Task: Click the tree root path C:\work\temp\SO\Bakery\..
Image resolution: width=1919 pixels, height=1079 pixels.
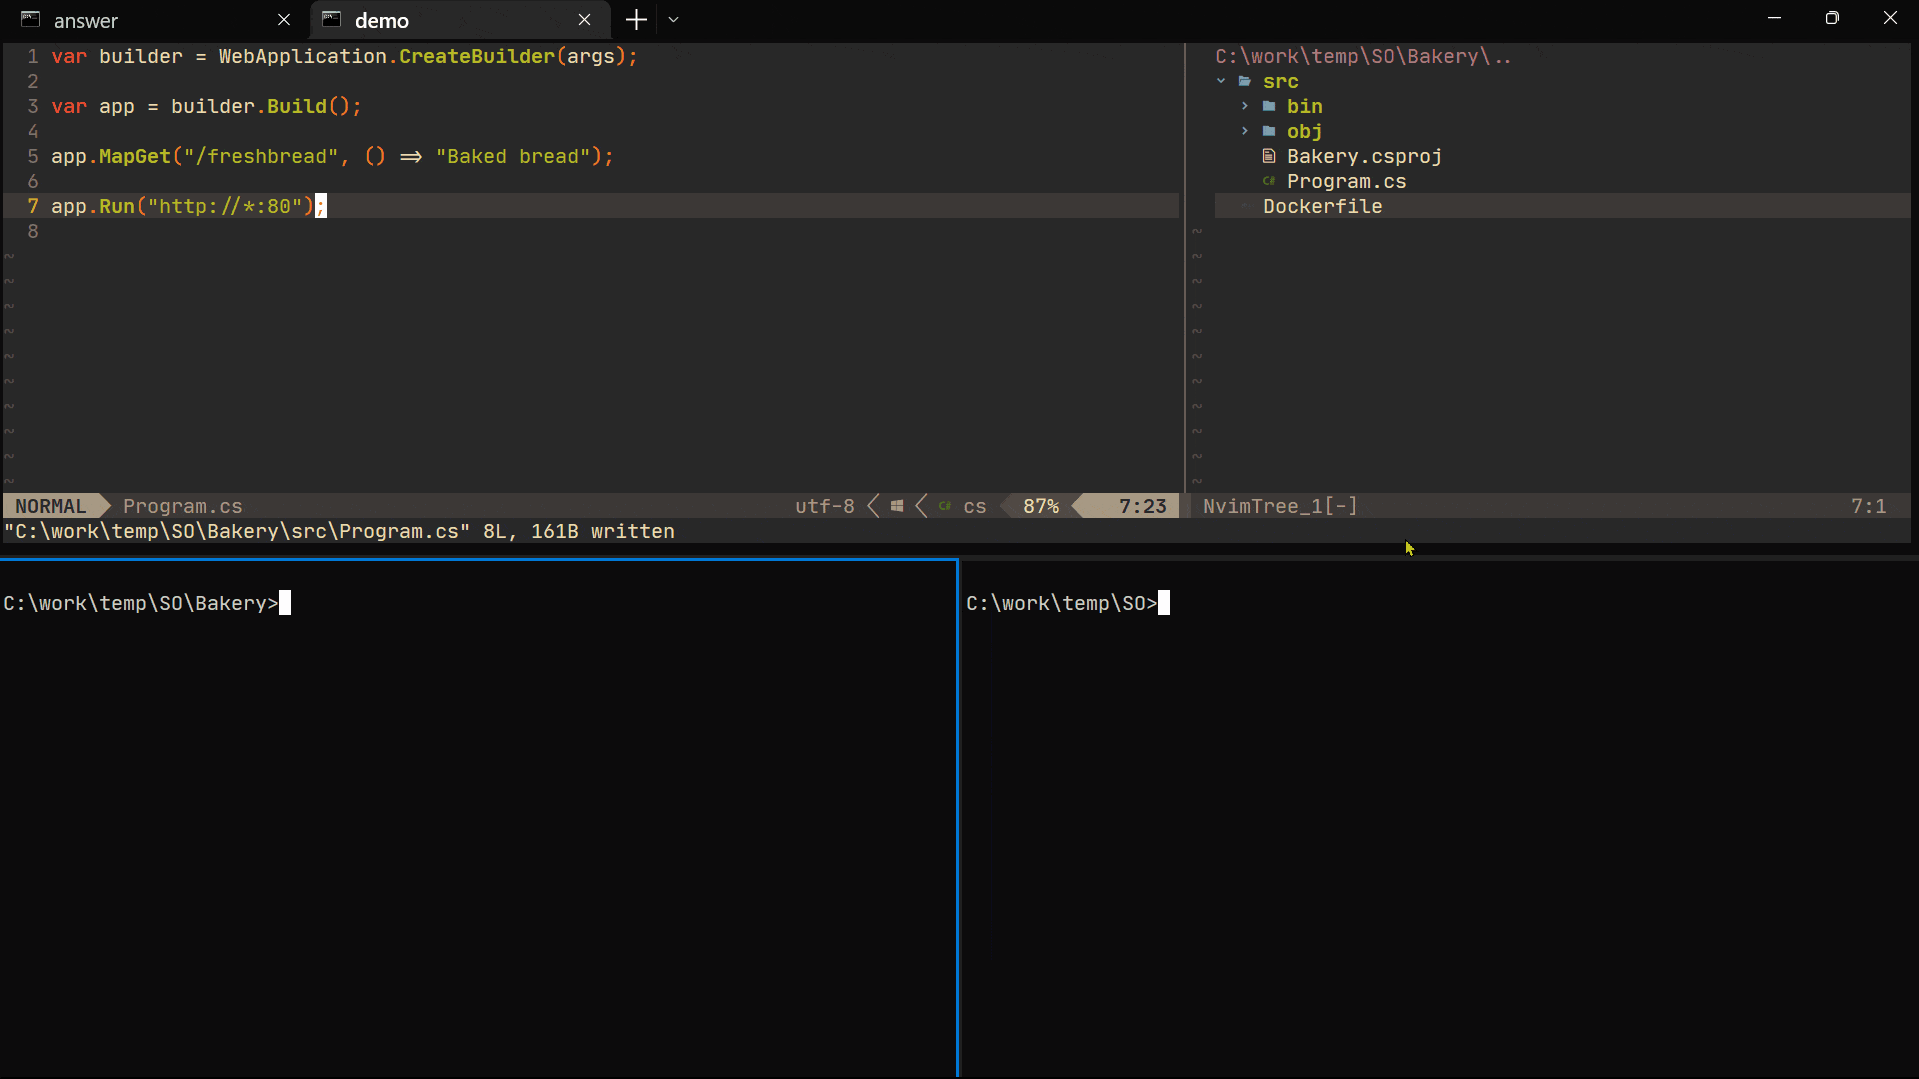Action: click(x=1363, y=56)
